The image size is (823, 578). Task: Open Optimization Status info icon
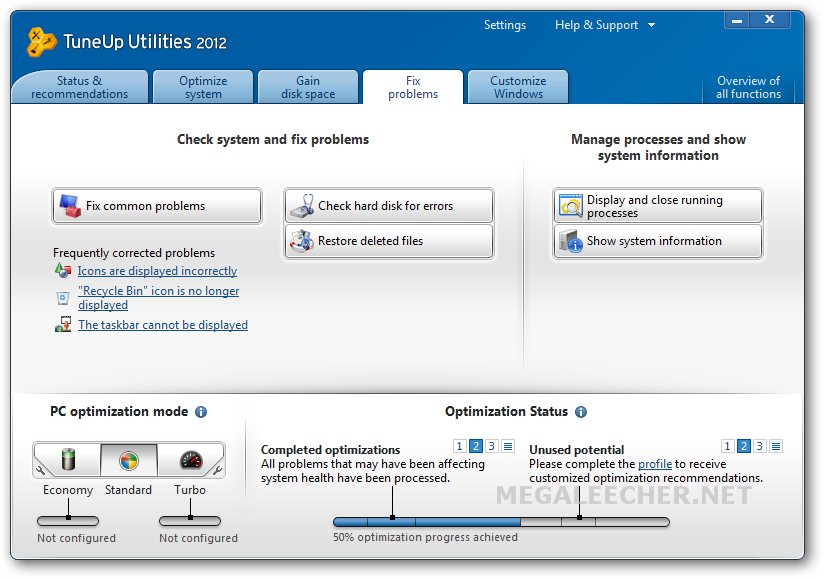581,412
